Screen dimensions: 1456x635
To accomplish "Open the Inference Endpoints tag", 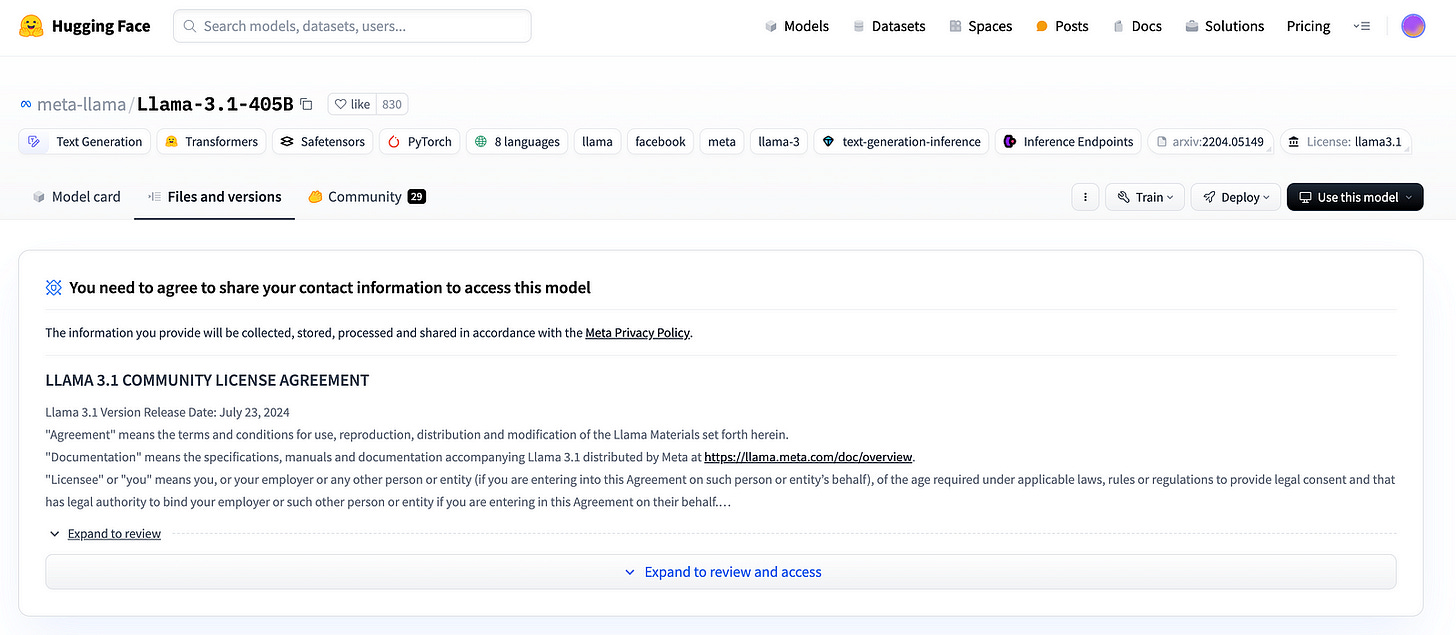I will coord(1067,141).
